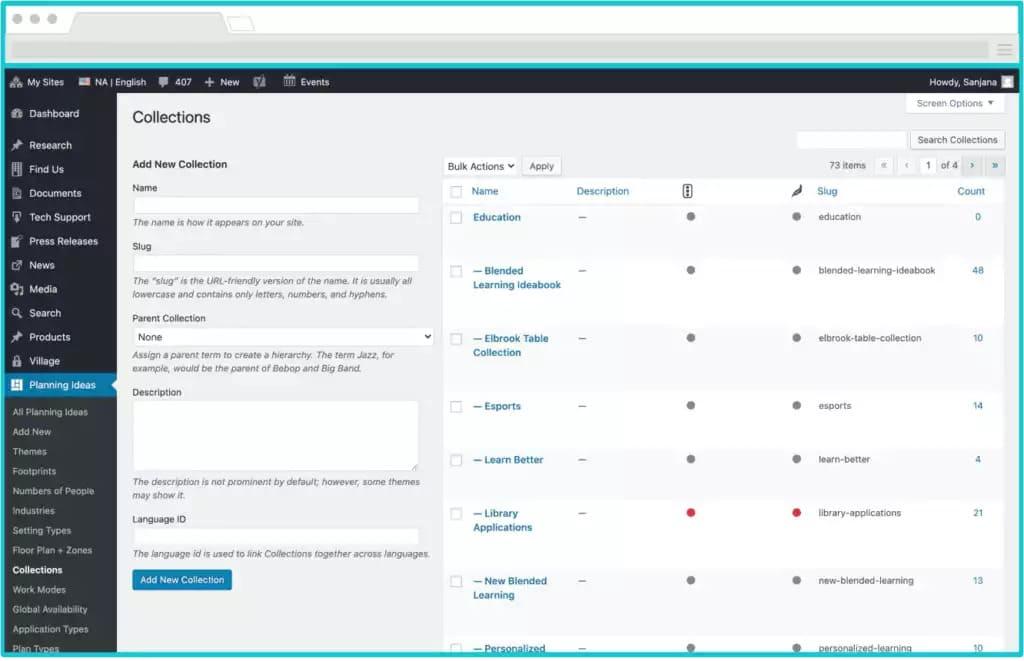The width and height of the screenshot is (1024, 661).
Task: Click the News external-link icon
Action: click(17, 266)
